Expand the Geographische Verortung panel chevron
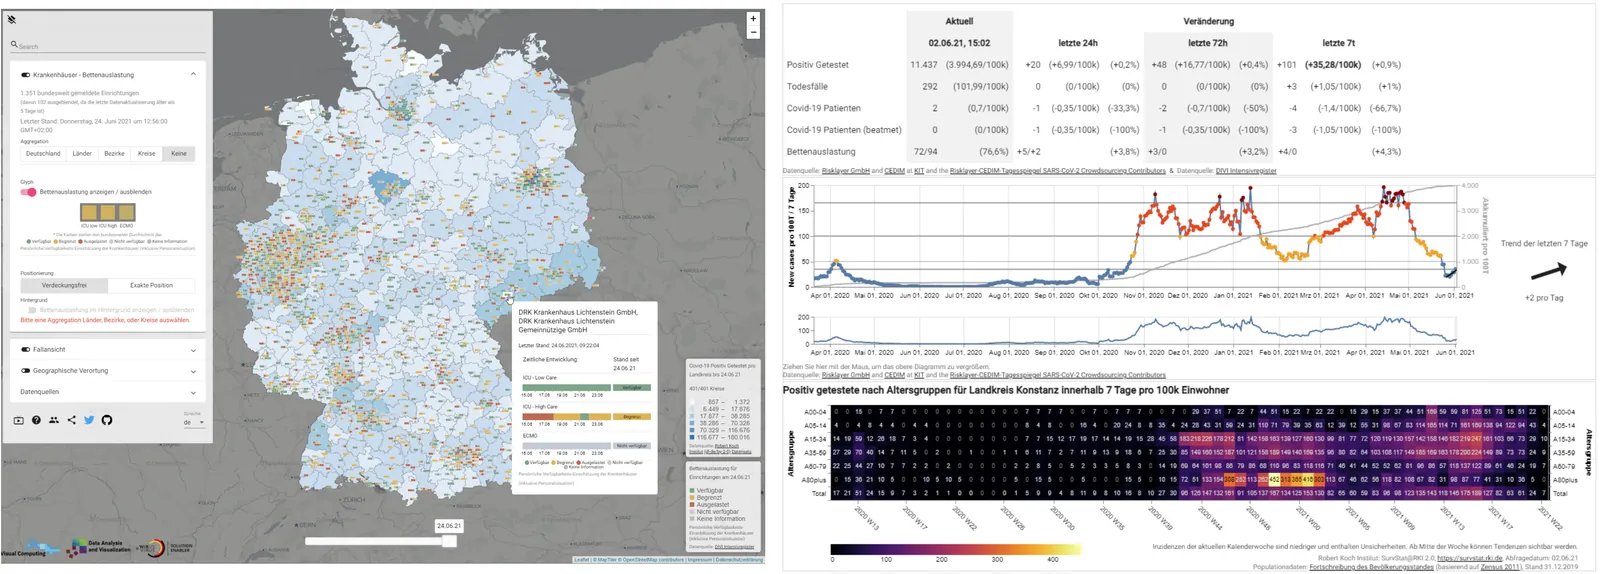Screen dimensions: 1600x574 [193, 371]
